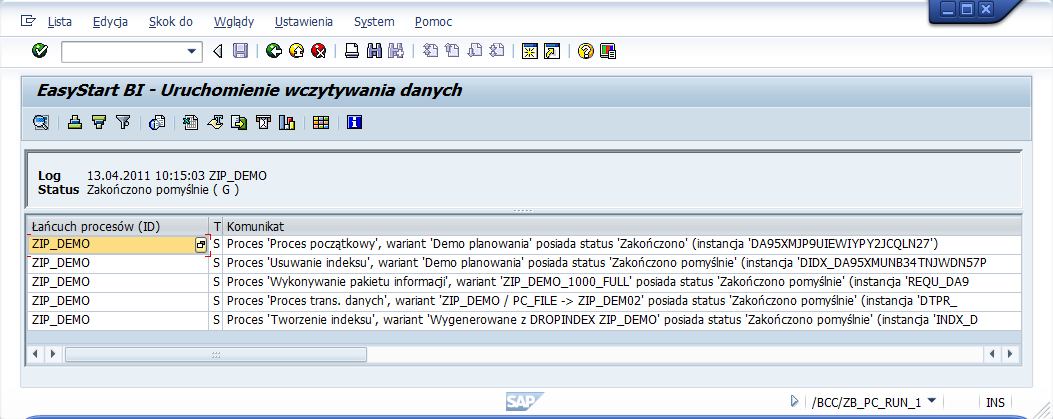Image resolution: width=1053 pixels, height=419 pixels.
Task: Click the status text 'Zakończono pomyślnie ( G )'
Action: pyautogui.click(x=163, y=190)
